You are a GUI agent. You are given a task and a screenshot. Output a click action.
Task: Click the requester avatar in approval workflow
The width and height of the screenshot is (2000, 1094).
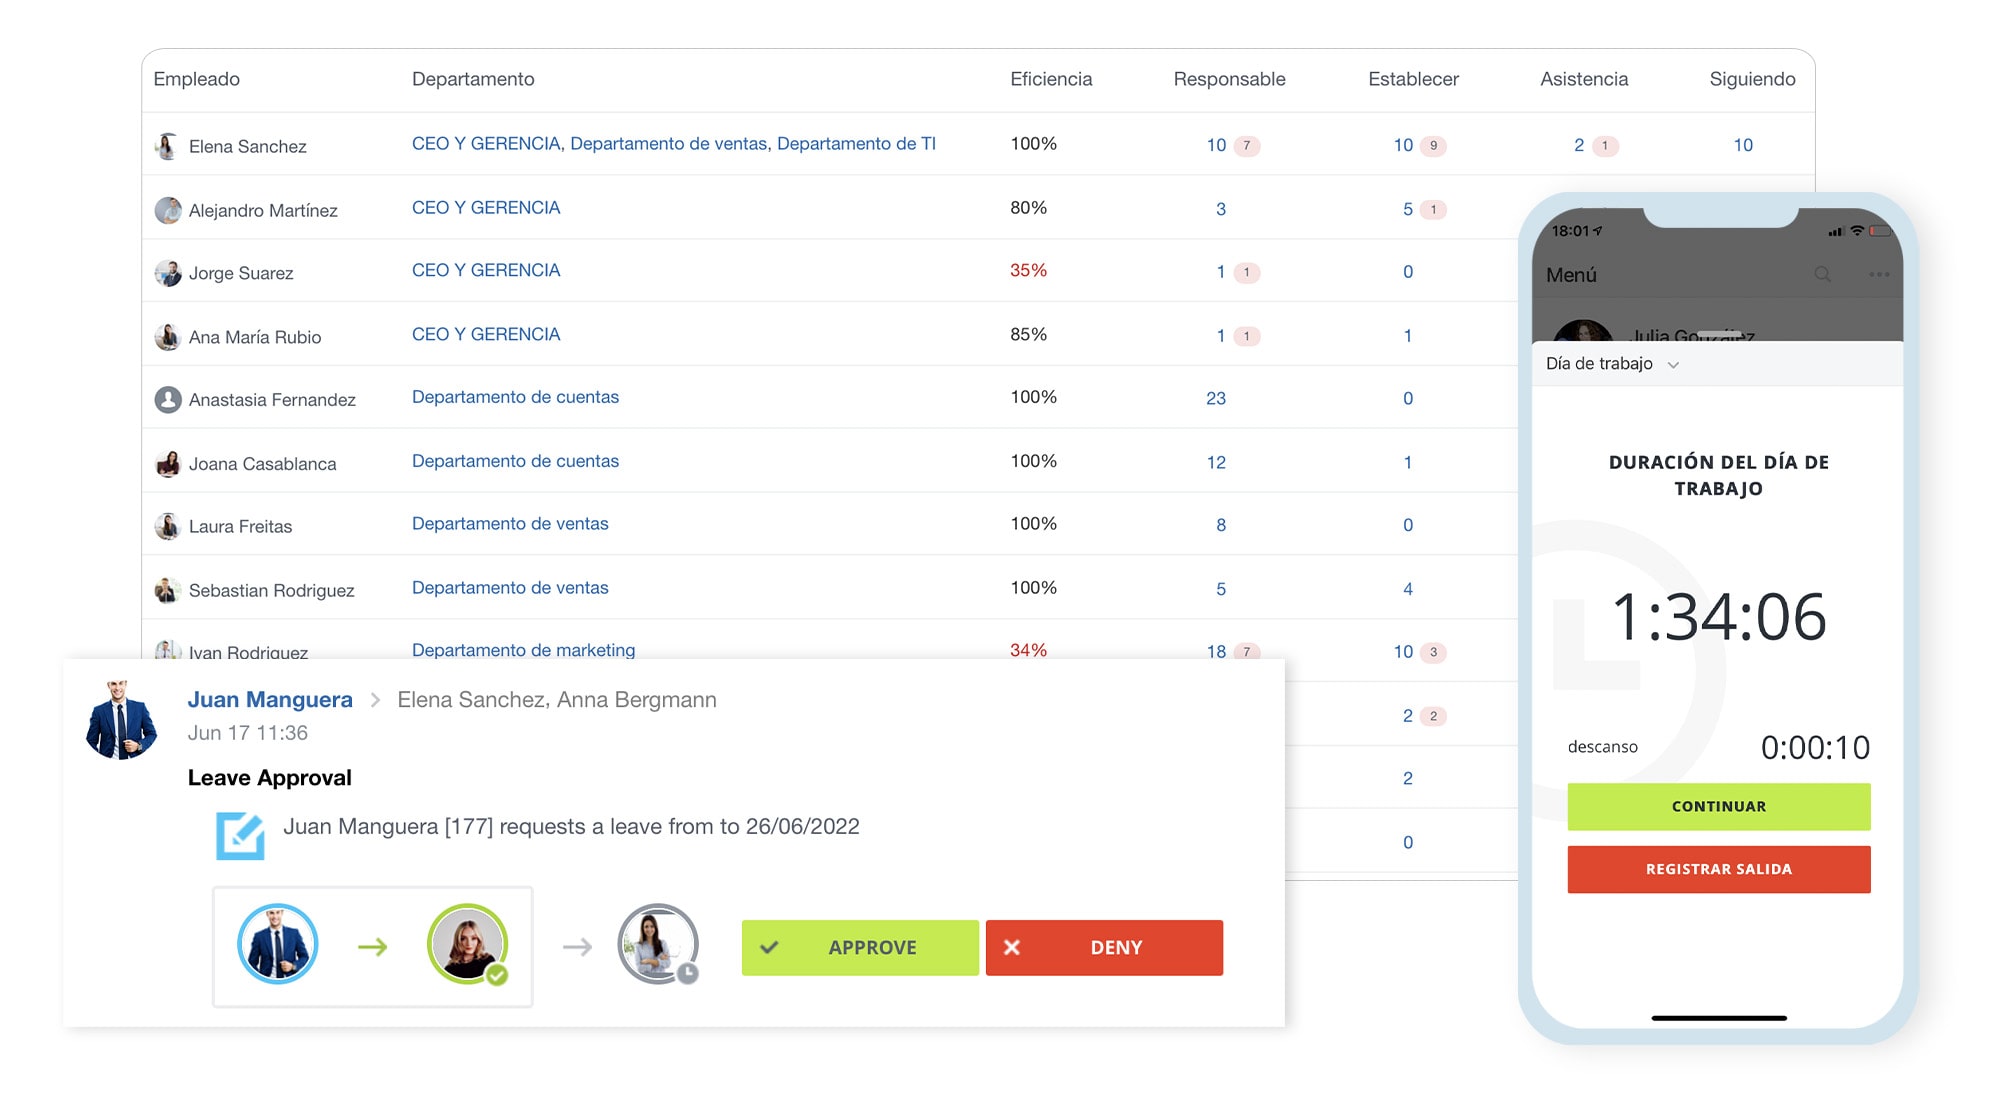pos(277,944)
